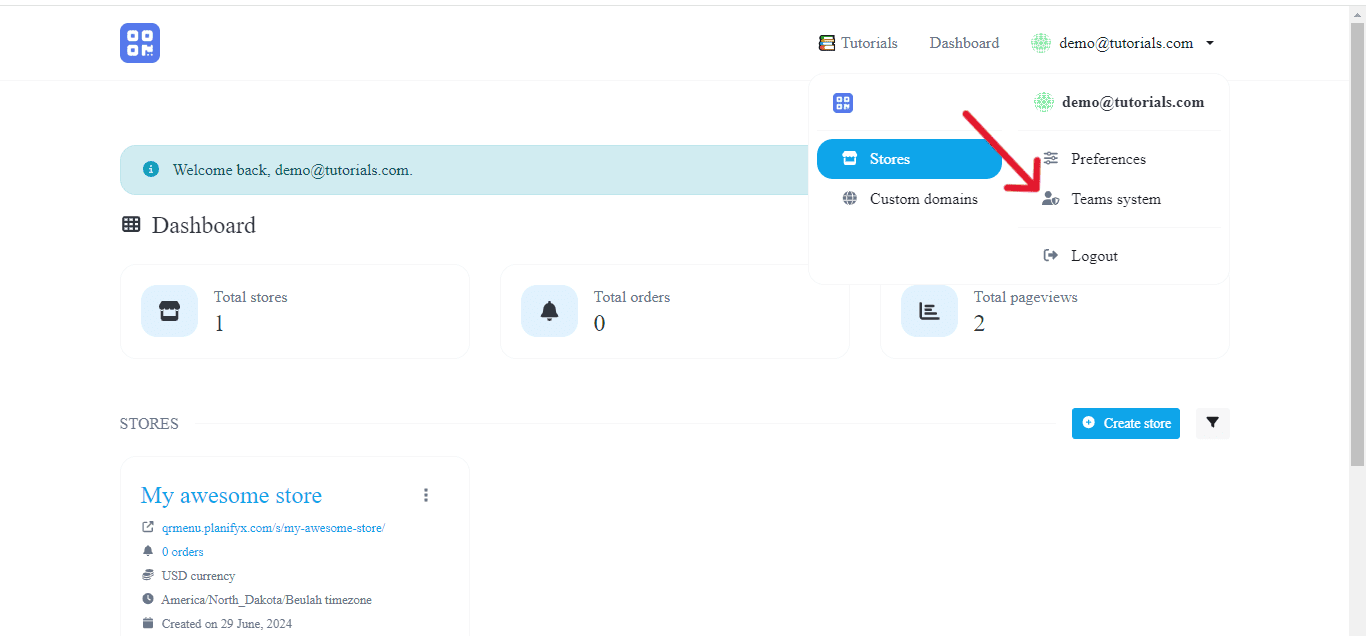Viewport: 1366px width, 636px height.
Task: Click the Tutorials book icon
Action: click(826, 43)
